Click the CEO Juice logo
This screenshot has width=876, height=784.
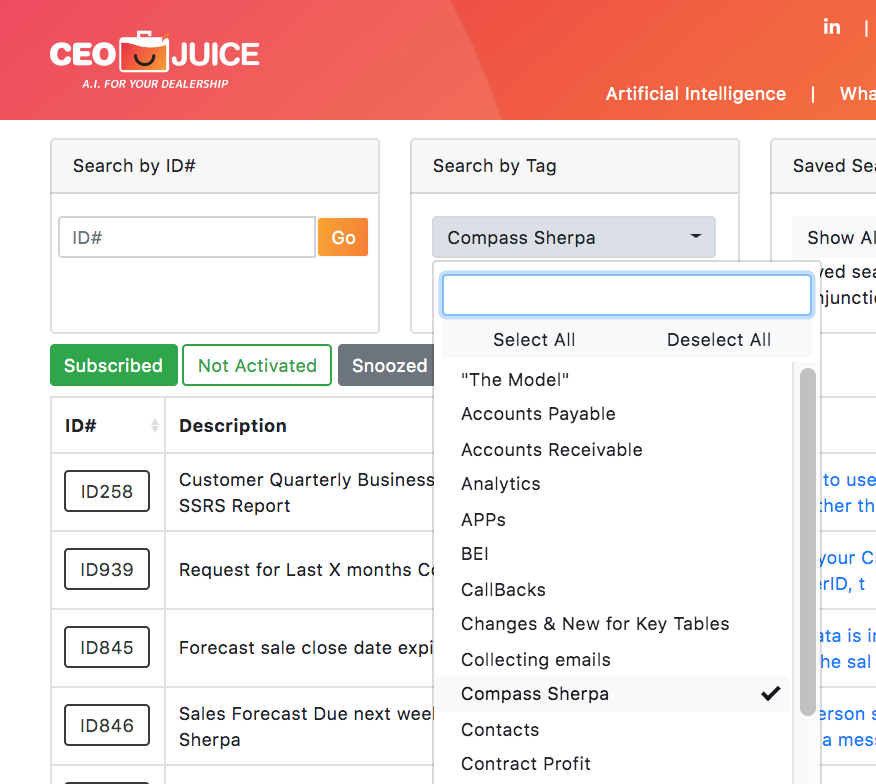(154, 60)
